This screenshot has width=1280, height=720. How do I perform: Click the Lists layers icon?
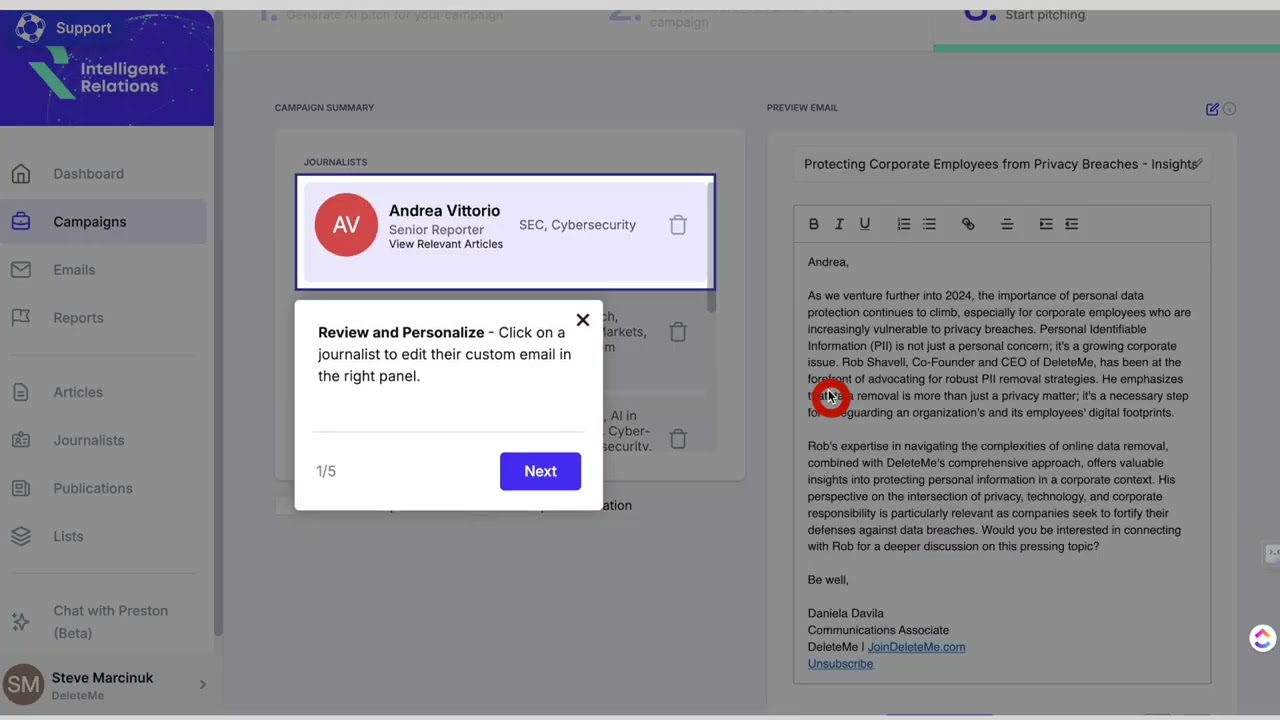tap(21, 536)
